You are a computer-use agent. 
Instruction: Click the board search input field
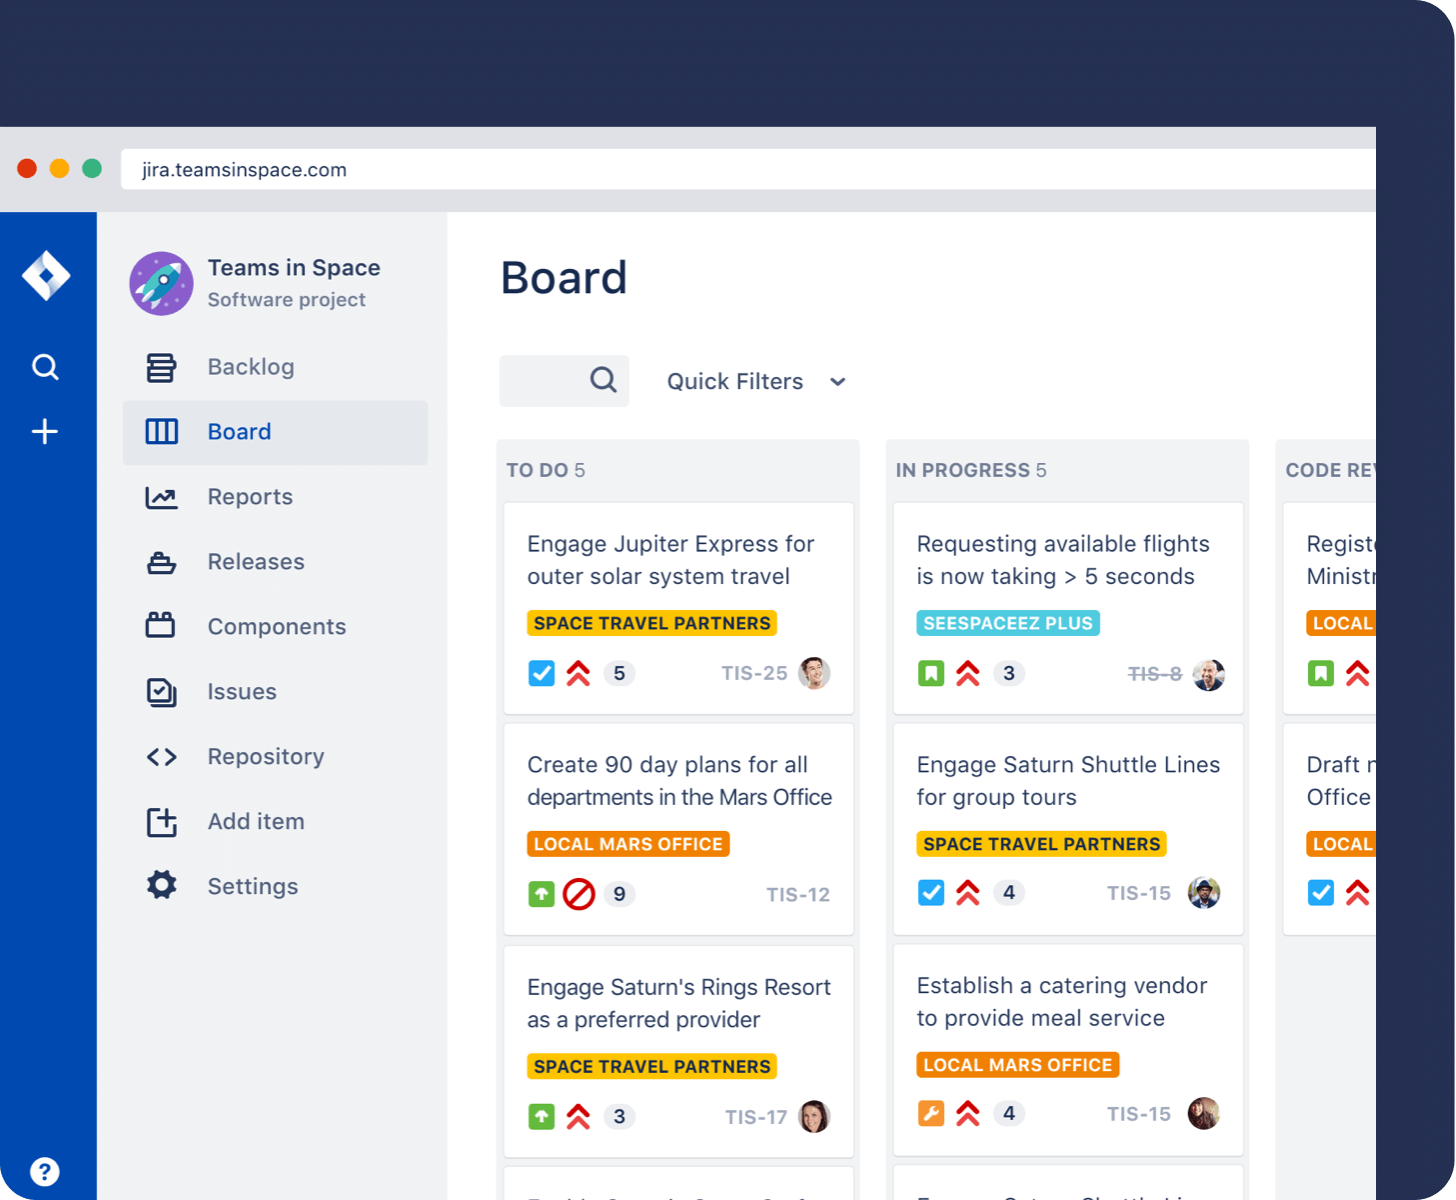[564, 381]
